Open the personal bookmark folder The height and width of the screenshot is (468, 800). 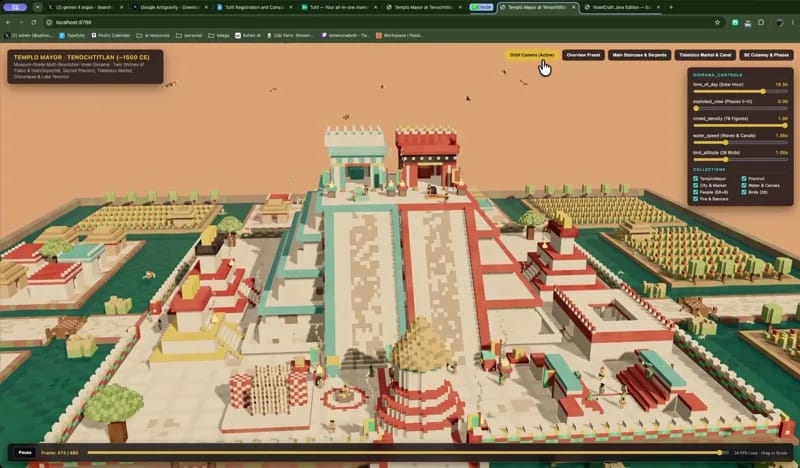(x=189, y=36)
